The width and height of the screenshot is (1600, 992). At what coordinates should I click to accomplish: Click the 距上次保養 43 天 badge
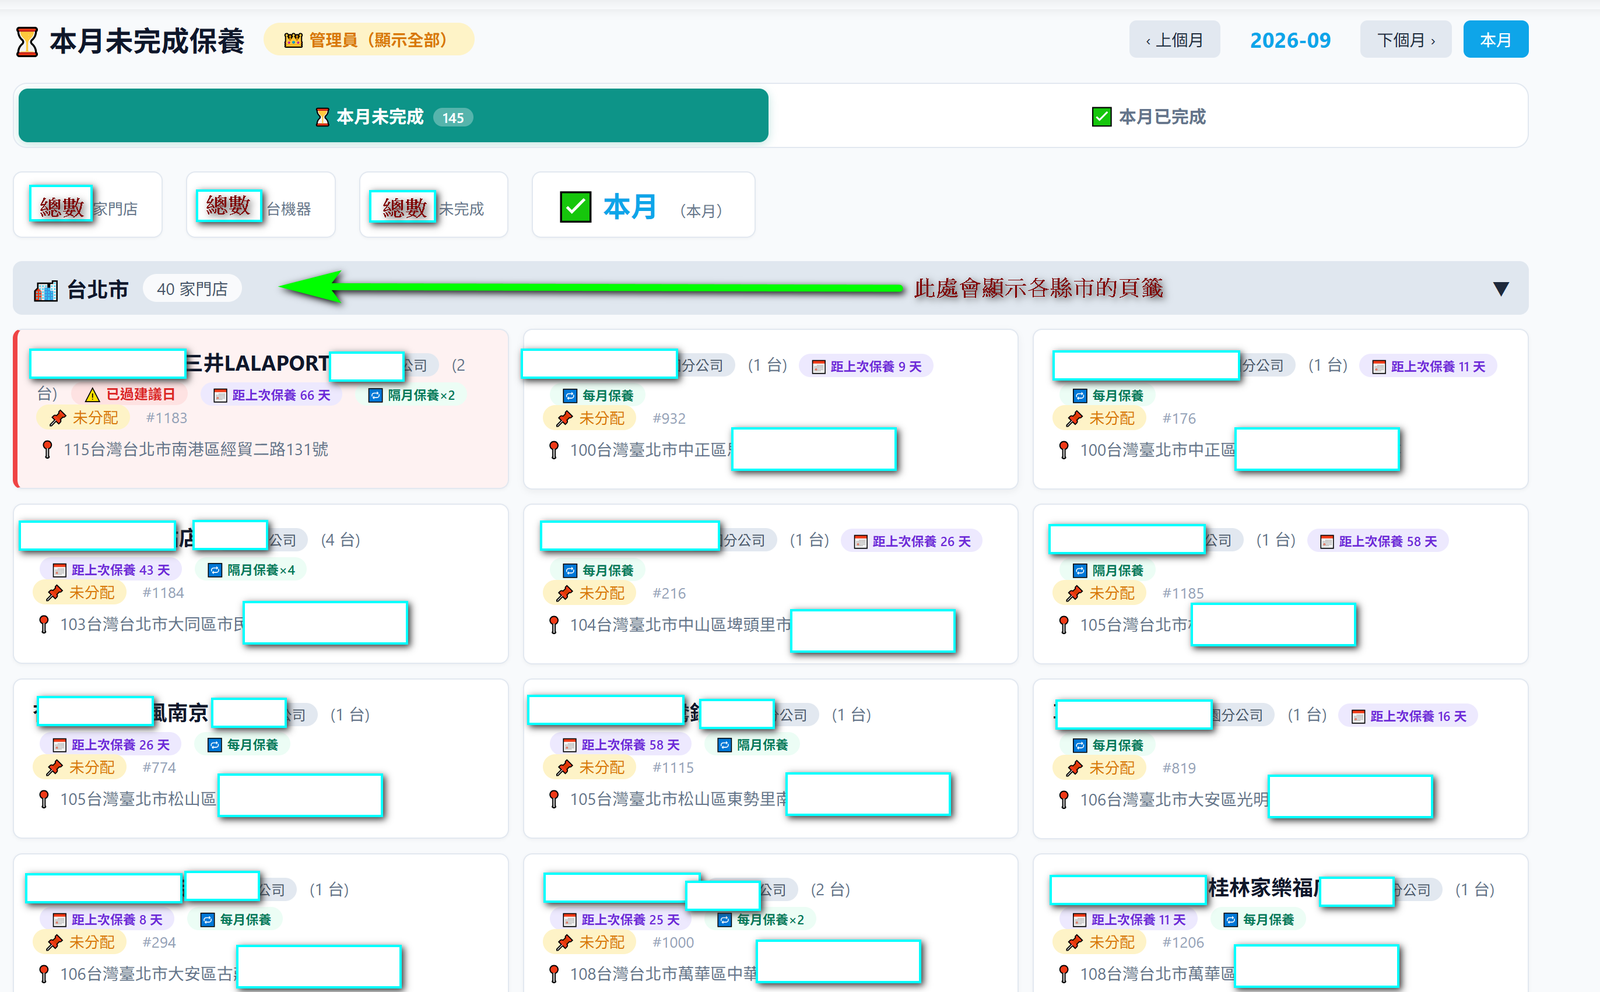pos(111,570)
